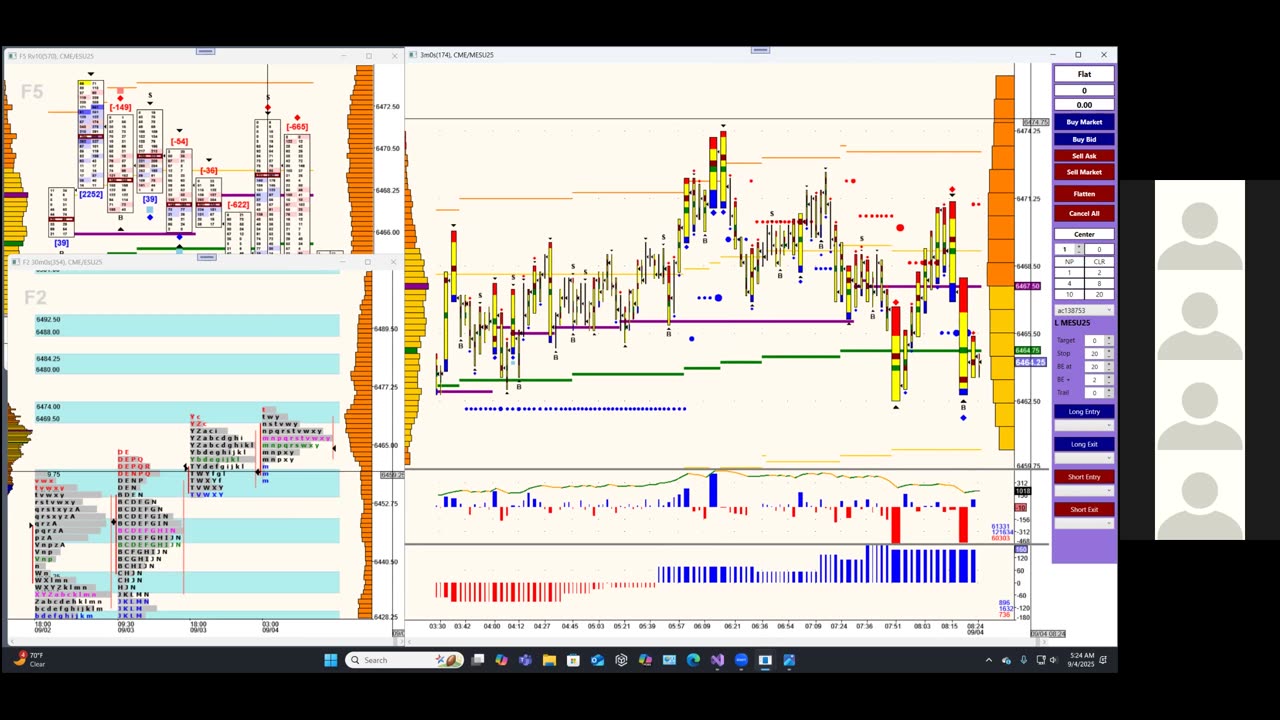Select the NP quantity button
The height and width of the screenshot is (720, 1280).
[x=1069, y=262]
